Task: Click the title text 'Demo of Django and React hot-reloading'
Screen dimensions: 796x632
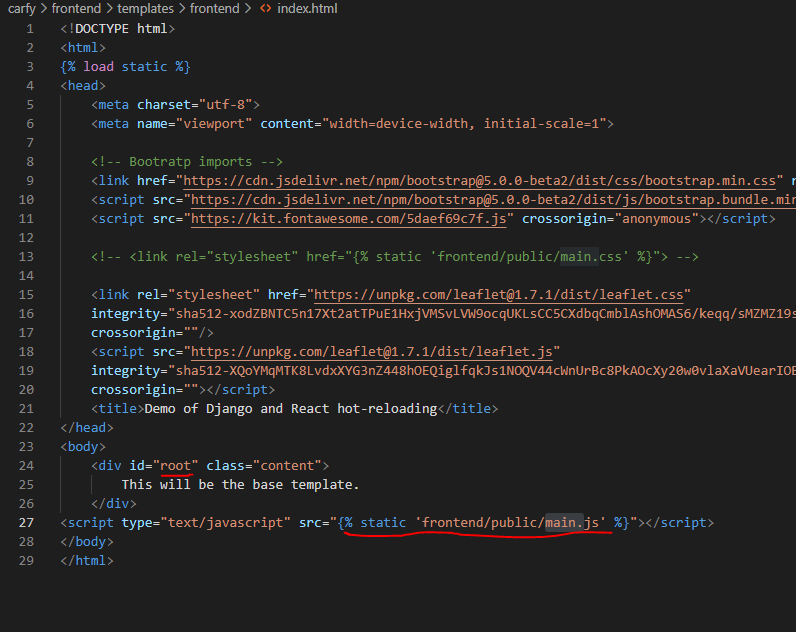Action: [291, 409]
